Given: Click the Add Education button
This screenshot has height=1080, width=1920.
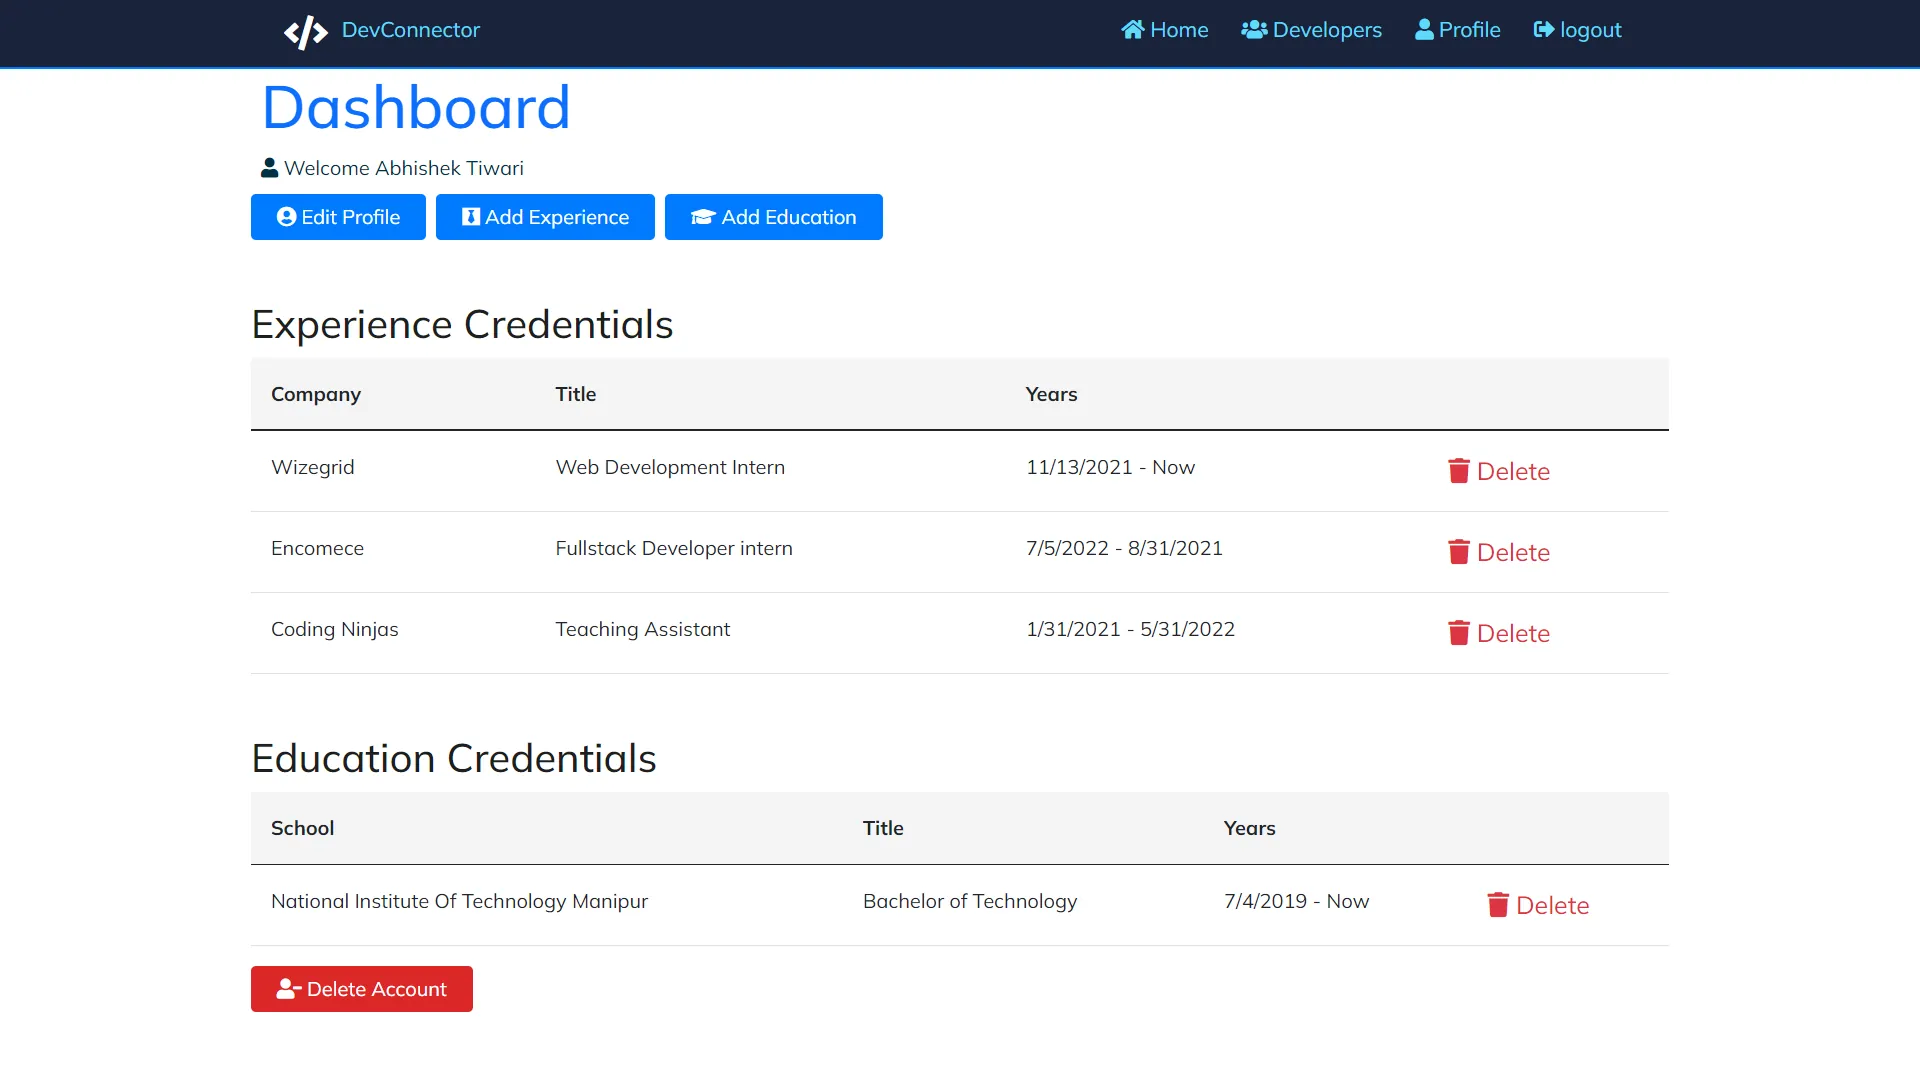Looking at the screenshot, I should point(773,217).
